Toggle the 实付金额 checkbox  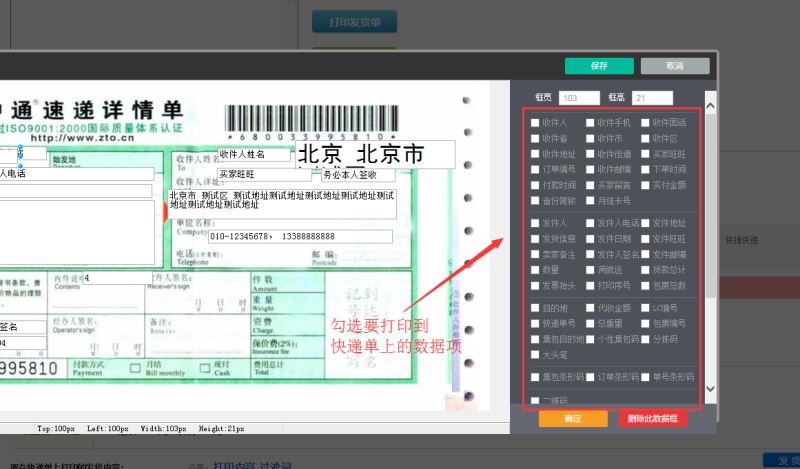645,185
